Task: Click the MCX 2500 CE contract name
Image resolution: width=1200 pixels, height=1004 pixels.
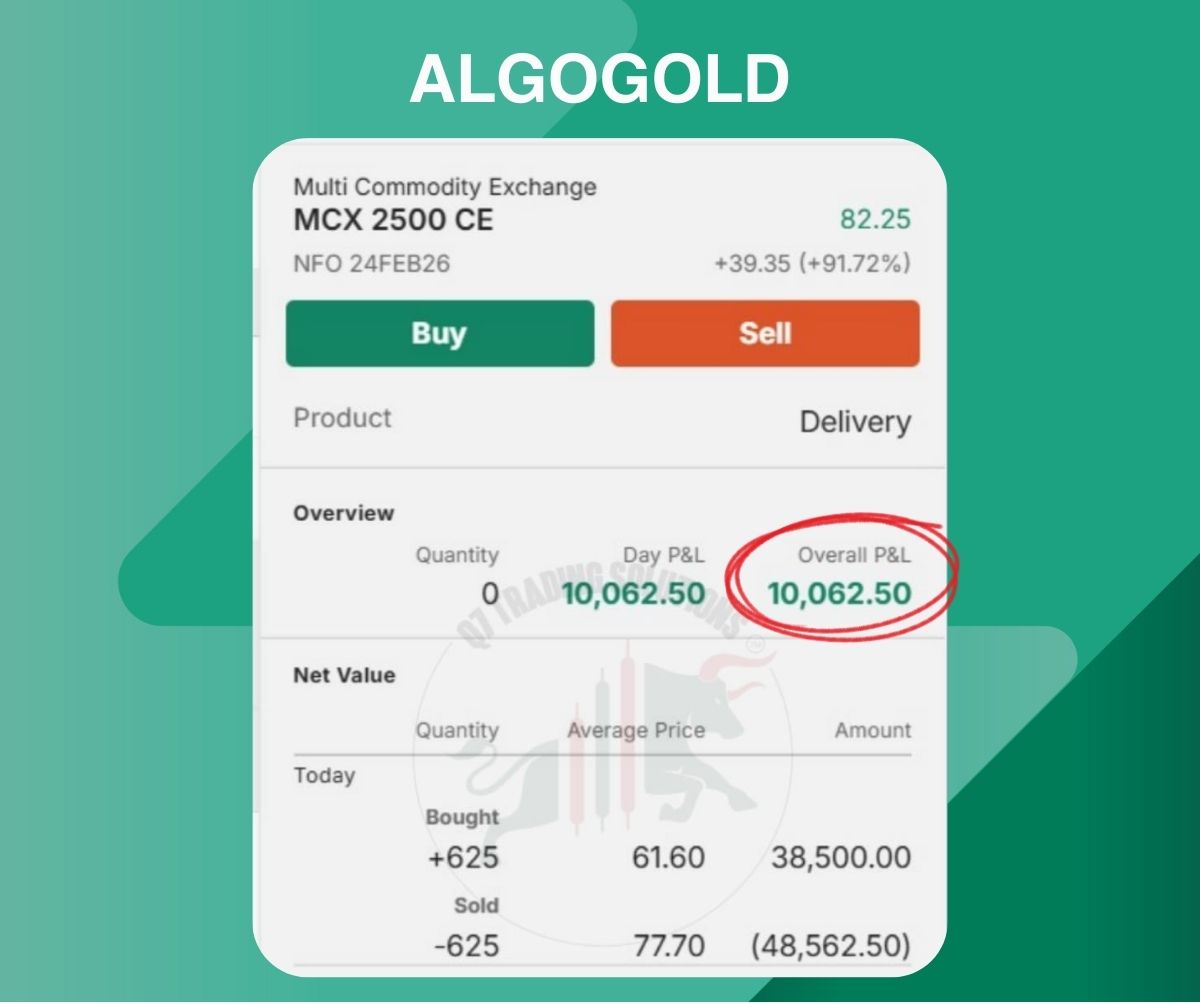Action: 393,220
